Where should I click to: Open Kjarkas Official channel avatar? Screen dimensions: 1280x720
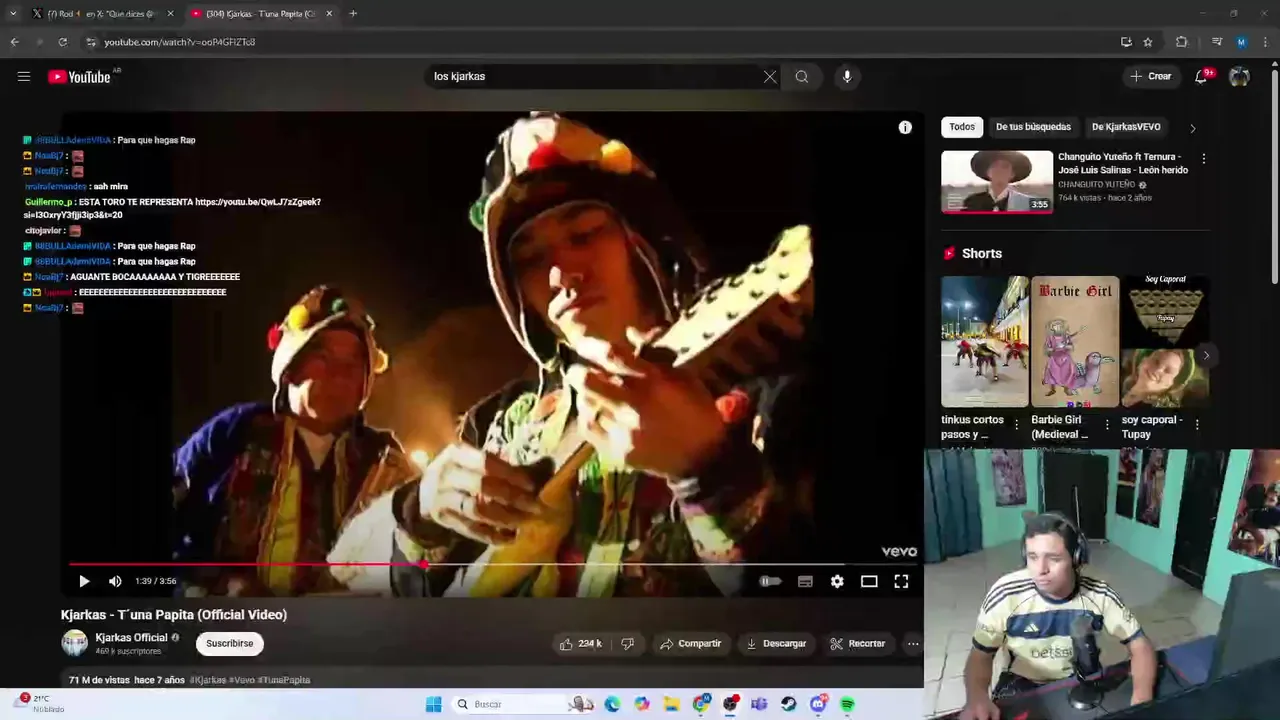(75, 643)
